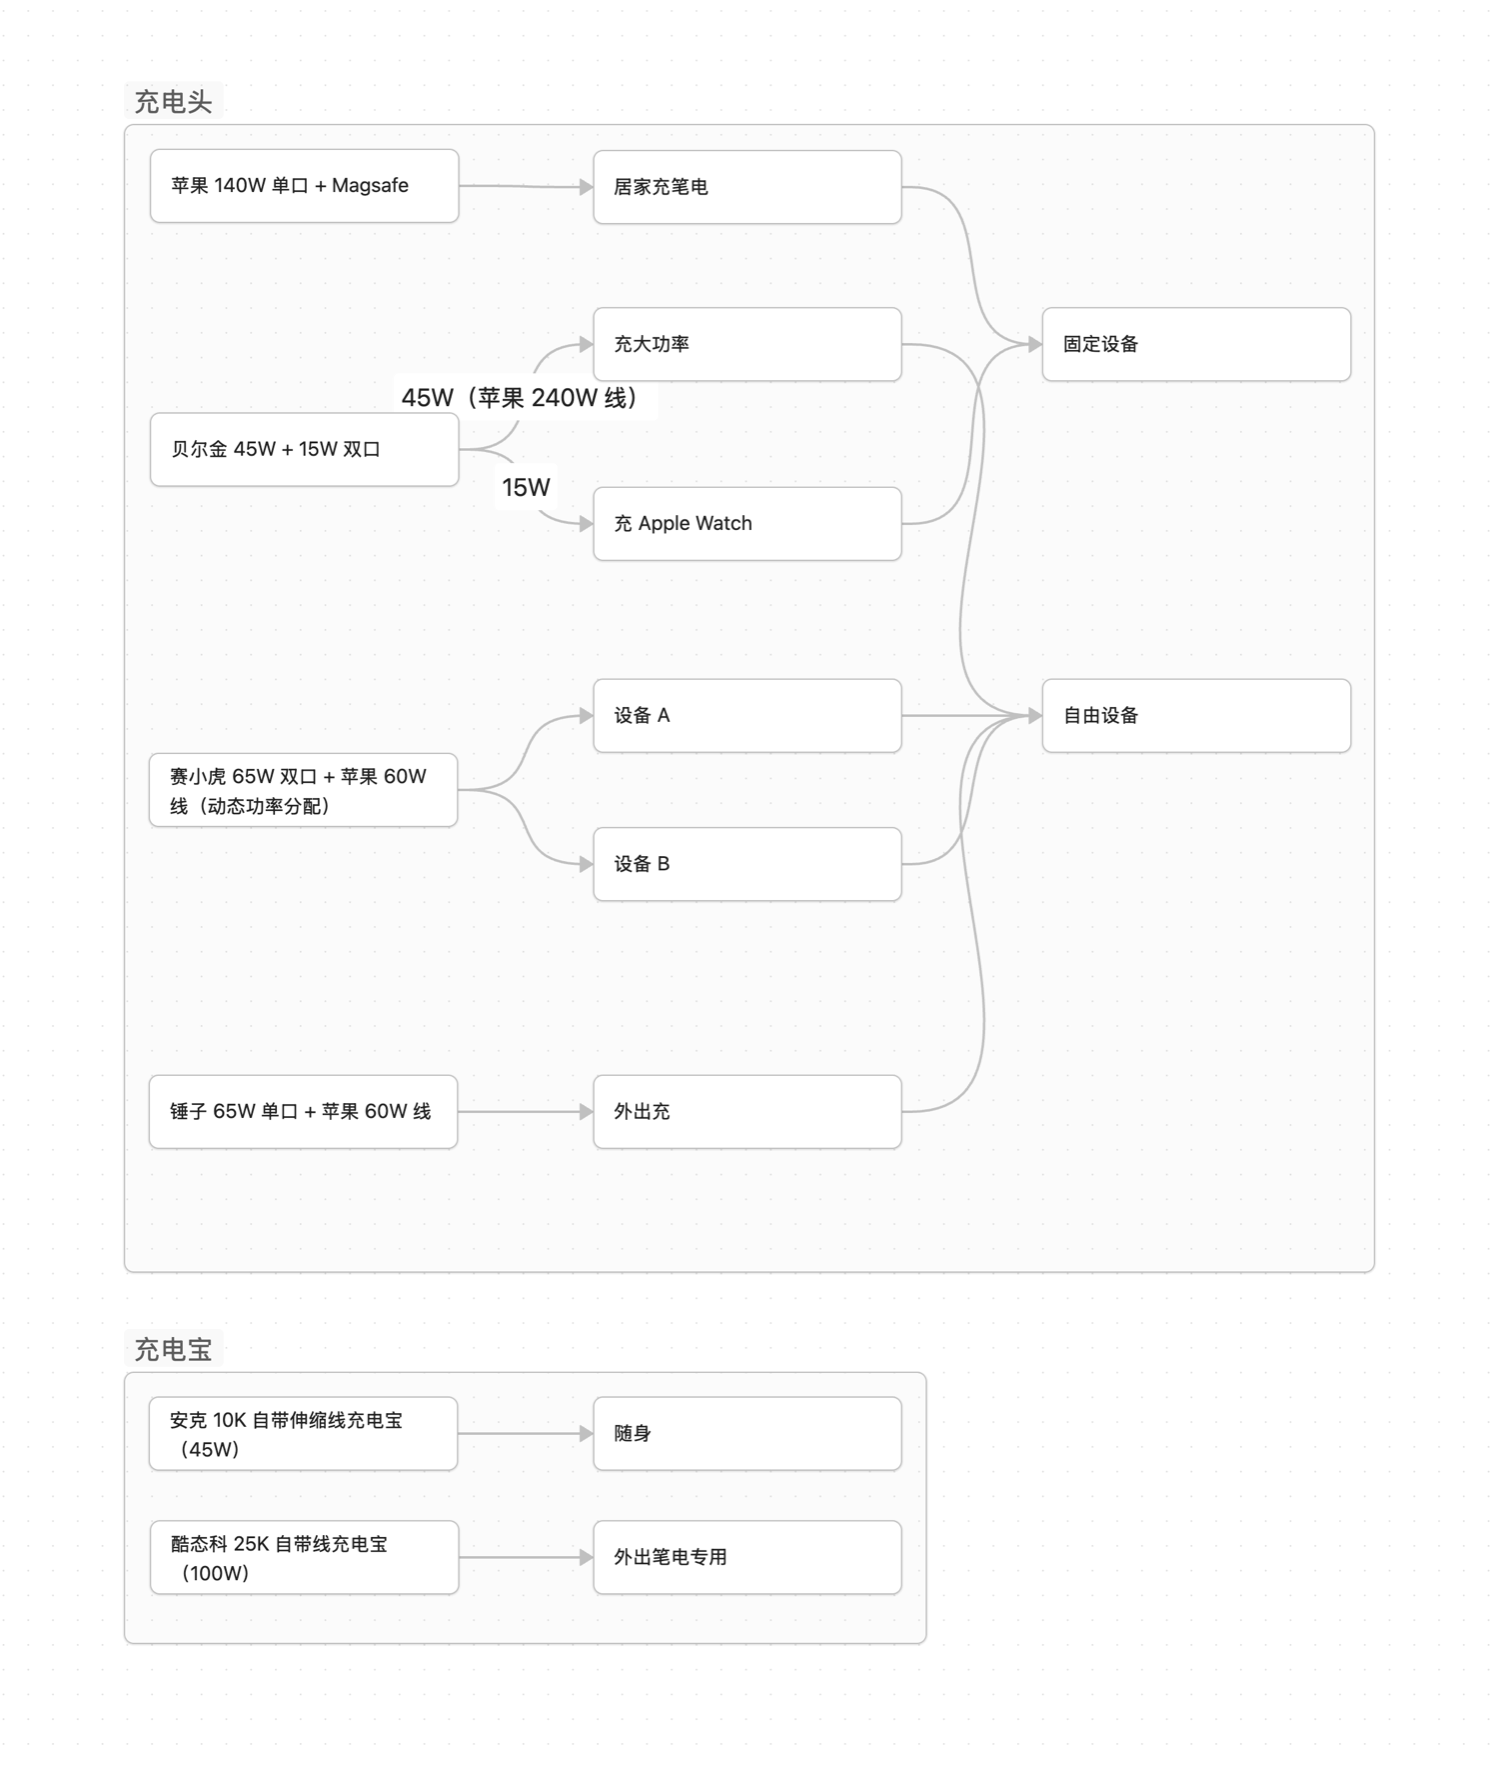Viewport: 1499px width, 1768px height.
Task: Click the 居家充笔电 node
Action: pyautogui.click(x=747, y=187)
